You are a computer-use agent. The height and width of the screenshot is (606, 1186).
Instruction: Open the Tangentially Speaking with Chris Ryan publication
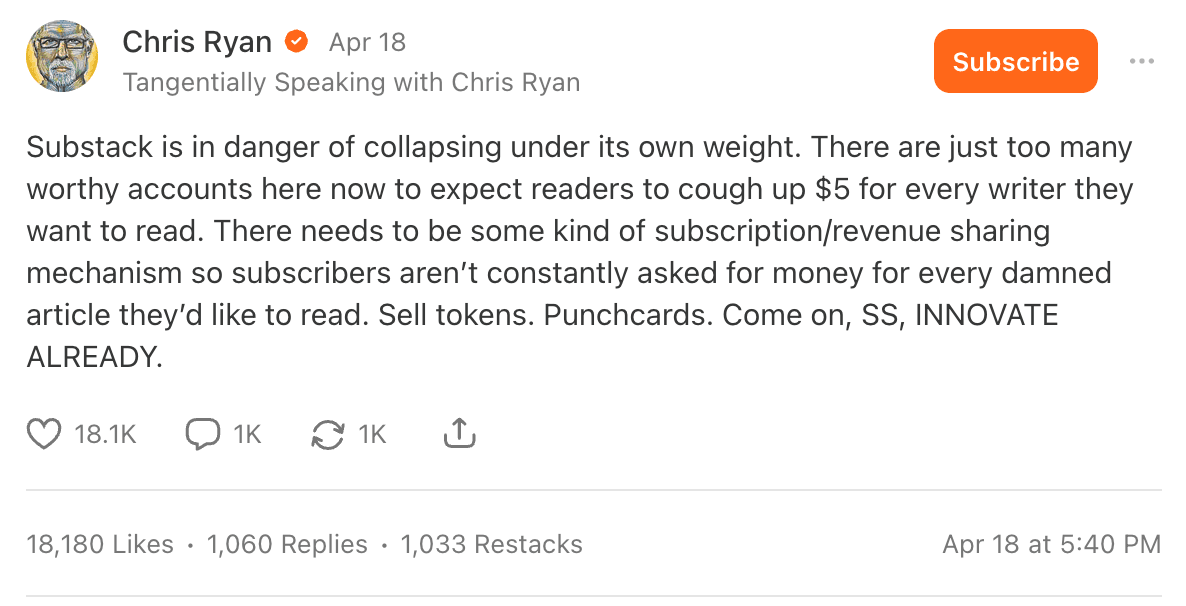pyautogui.click(x=351, y=82)
